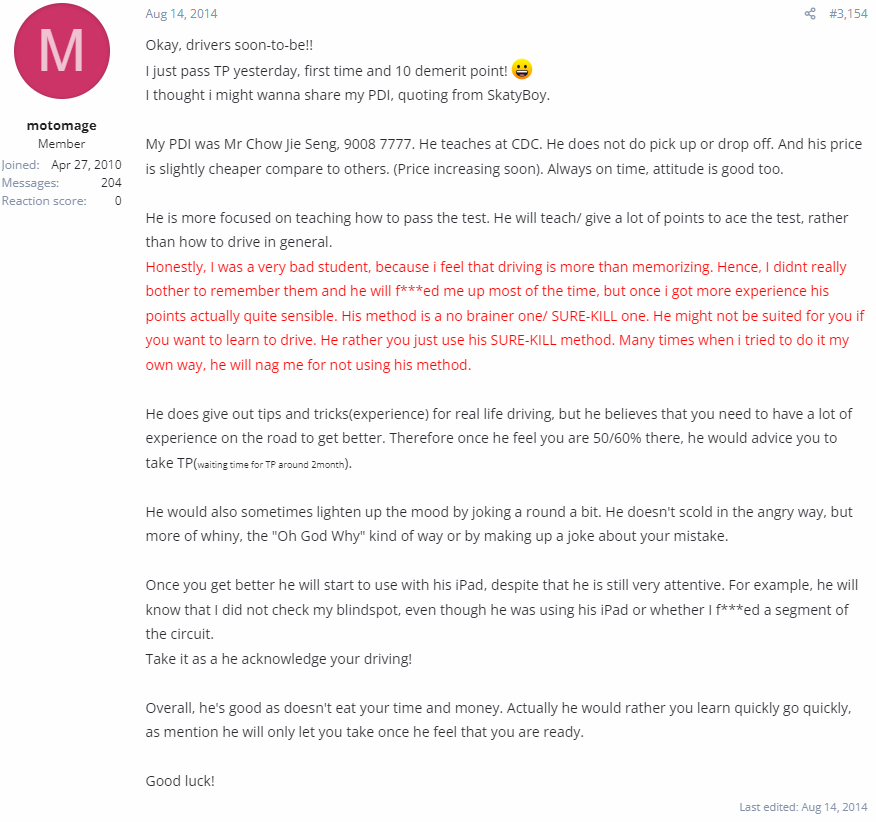Click the Reaction score label
Image resolution: width=876 pixels, height=822 pixels.
pos(43,201)
